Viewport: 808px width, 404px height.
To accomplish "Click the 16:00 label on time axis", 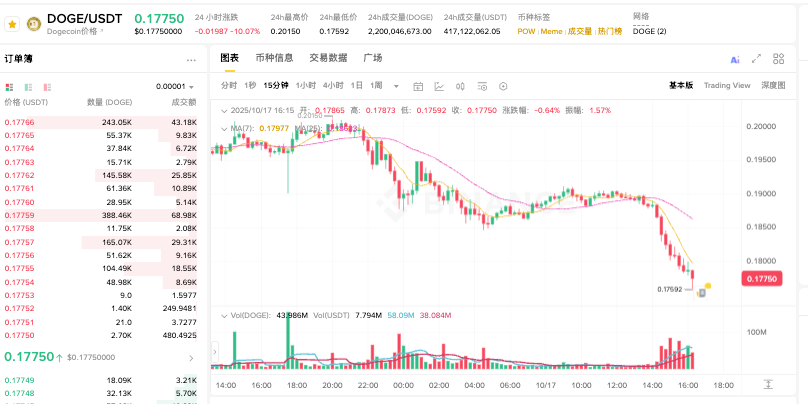I will pos(688,385).
